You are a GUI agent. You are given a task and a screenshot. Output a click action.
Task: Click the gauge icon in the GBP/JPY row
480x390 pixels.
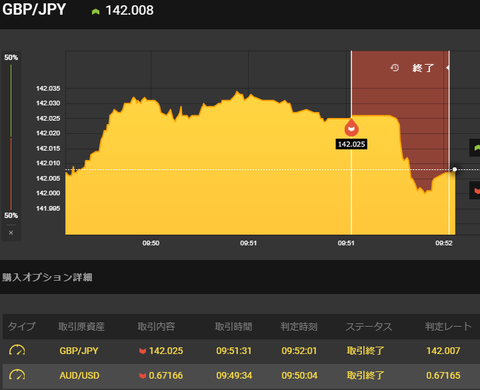click(17, 350)
